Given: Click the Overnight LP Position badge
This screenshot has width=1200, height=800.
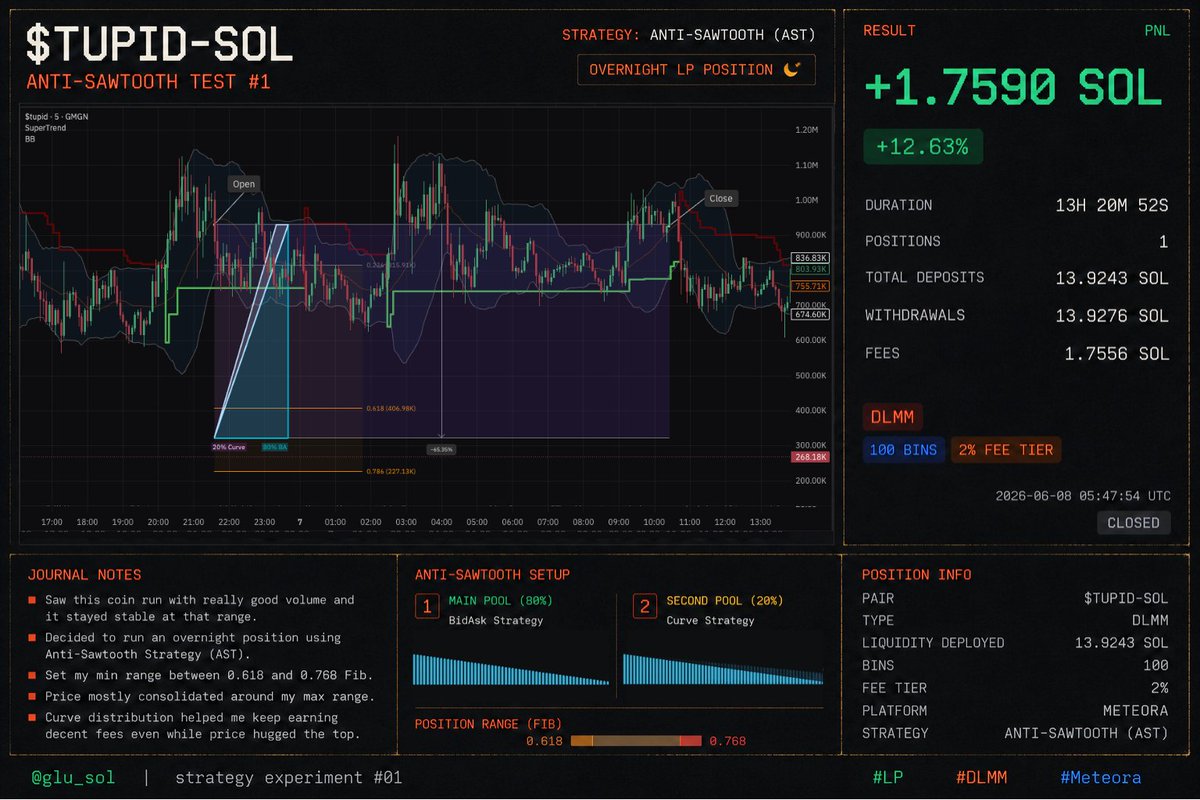Looking at the screenshot, I should point(696,70).
